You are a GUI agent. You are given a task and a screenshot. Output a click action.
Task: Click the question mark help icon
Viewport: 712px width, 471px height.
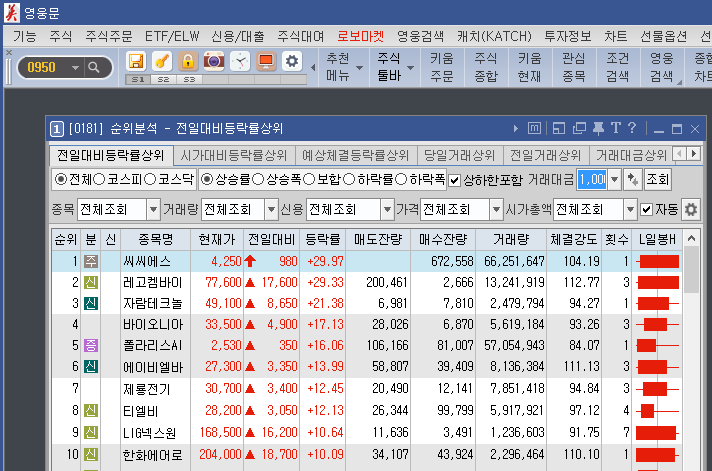pyautogui.click(x=632, y=129)
